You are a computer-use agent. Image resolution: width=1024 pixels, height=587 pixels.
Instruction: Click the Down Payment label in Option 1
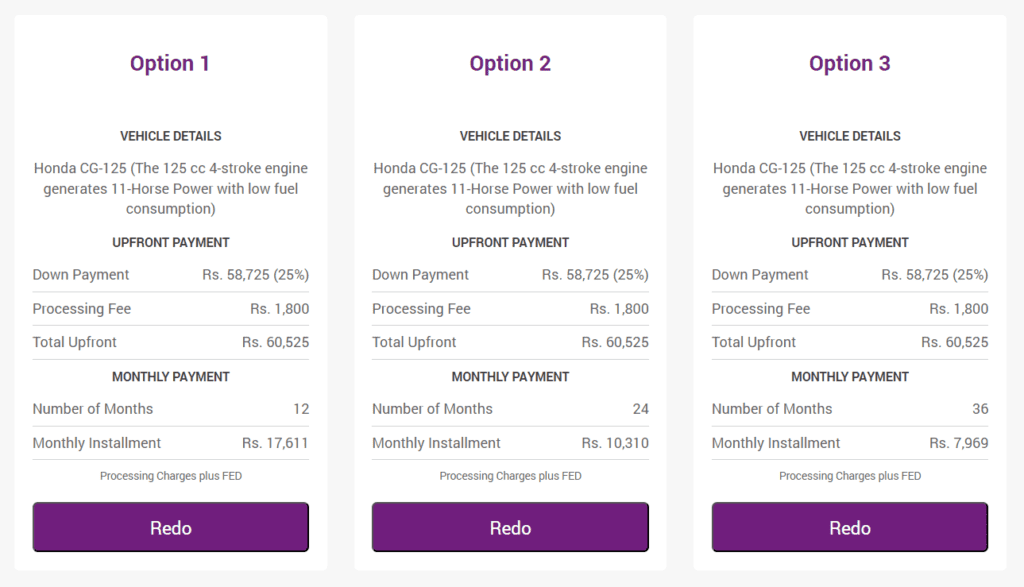(81, 274)
